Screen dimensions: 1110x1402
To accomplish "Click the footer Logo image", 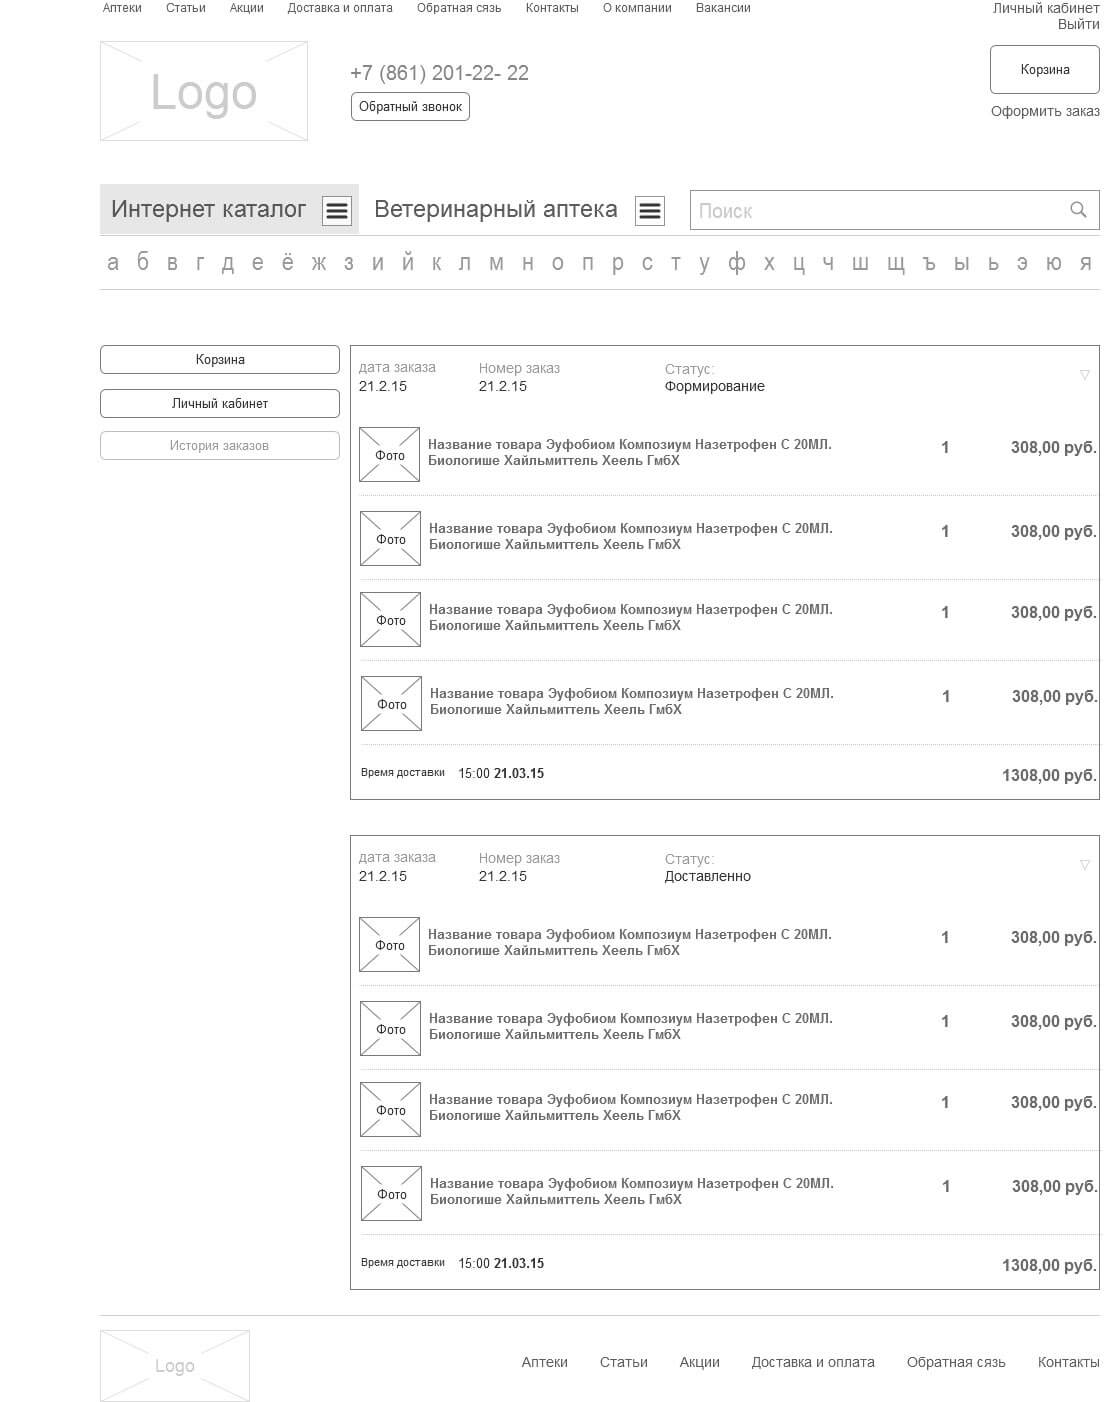I will (x=175, y=1365).
